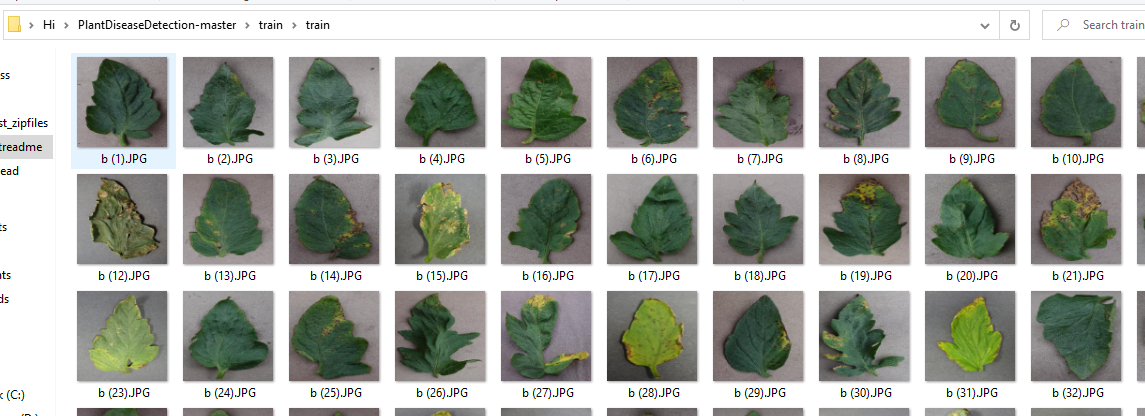Click the last train breadcrumb segment
Viewport: 1145px width, 416px height.
click(317, 25)
